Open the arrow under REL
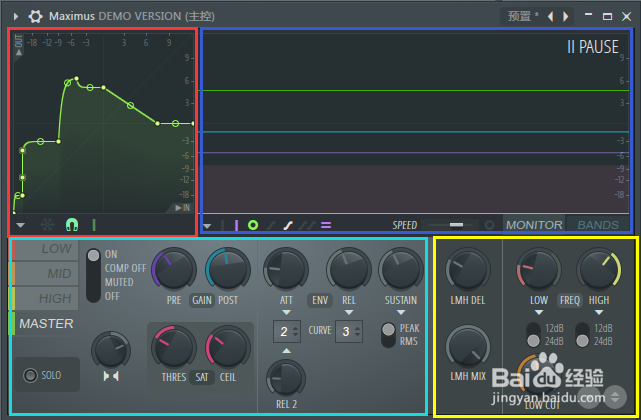Image resolution: width=641 pixels, height=420 pixels. [x=349, y=313]
